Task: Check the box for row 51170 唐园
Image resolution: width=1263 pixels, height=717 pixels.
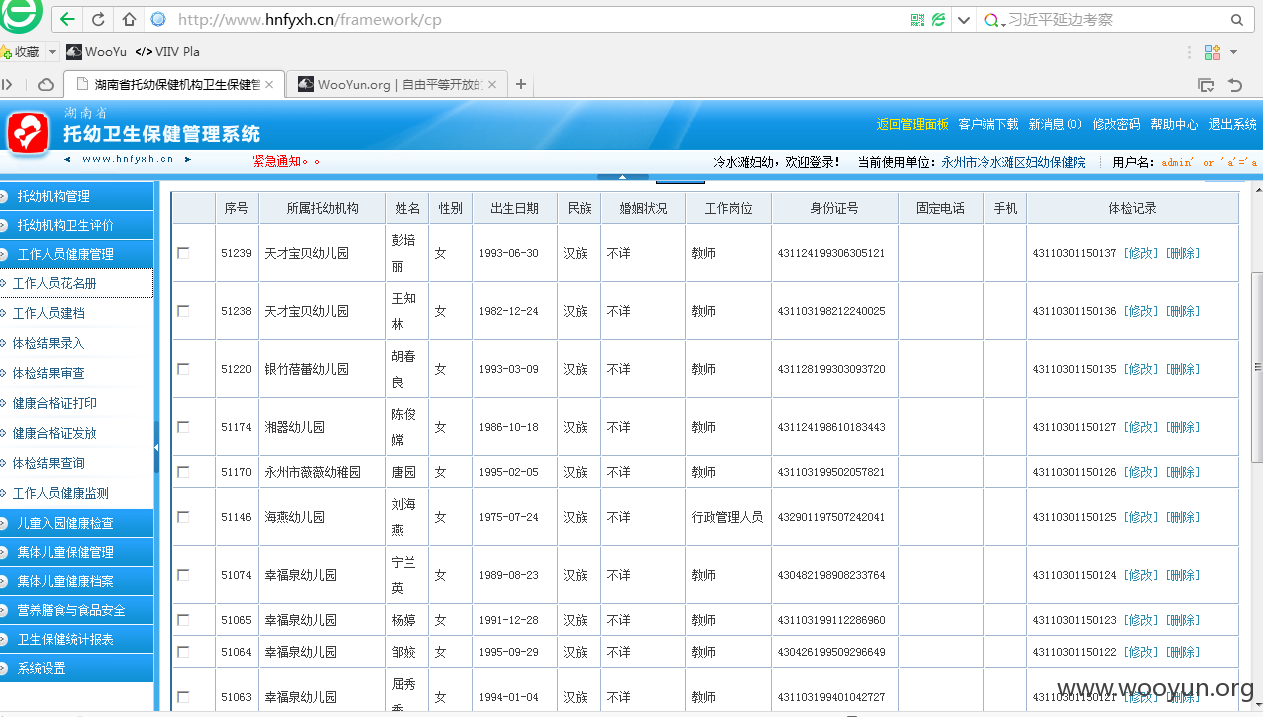Action: point(183,472)
